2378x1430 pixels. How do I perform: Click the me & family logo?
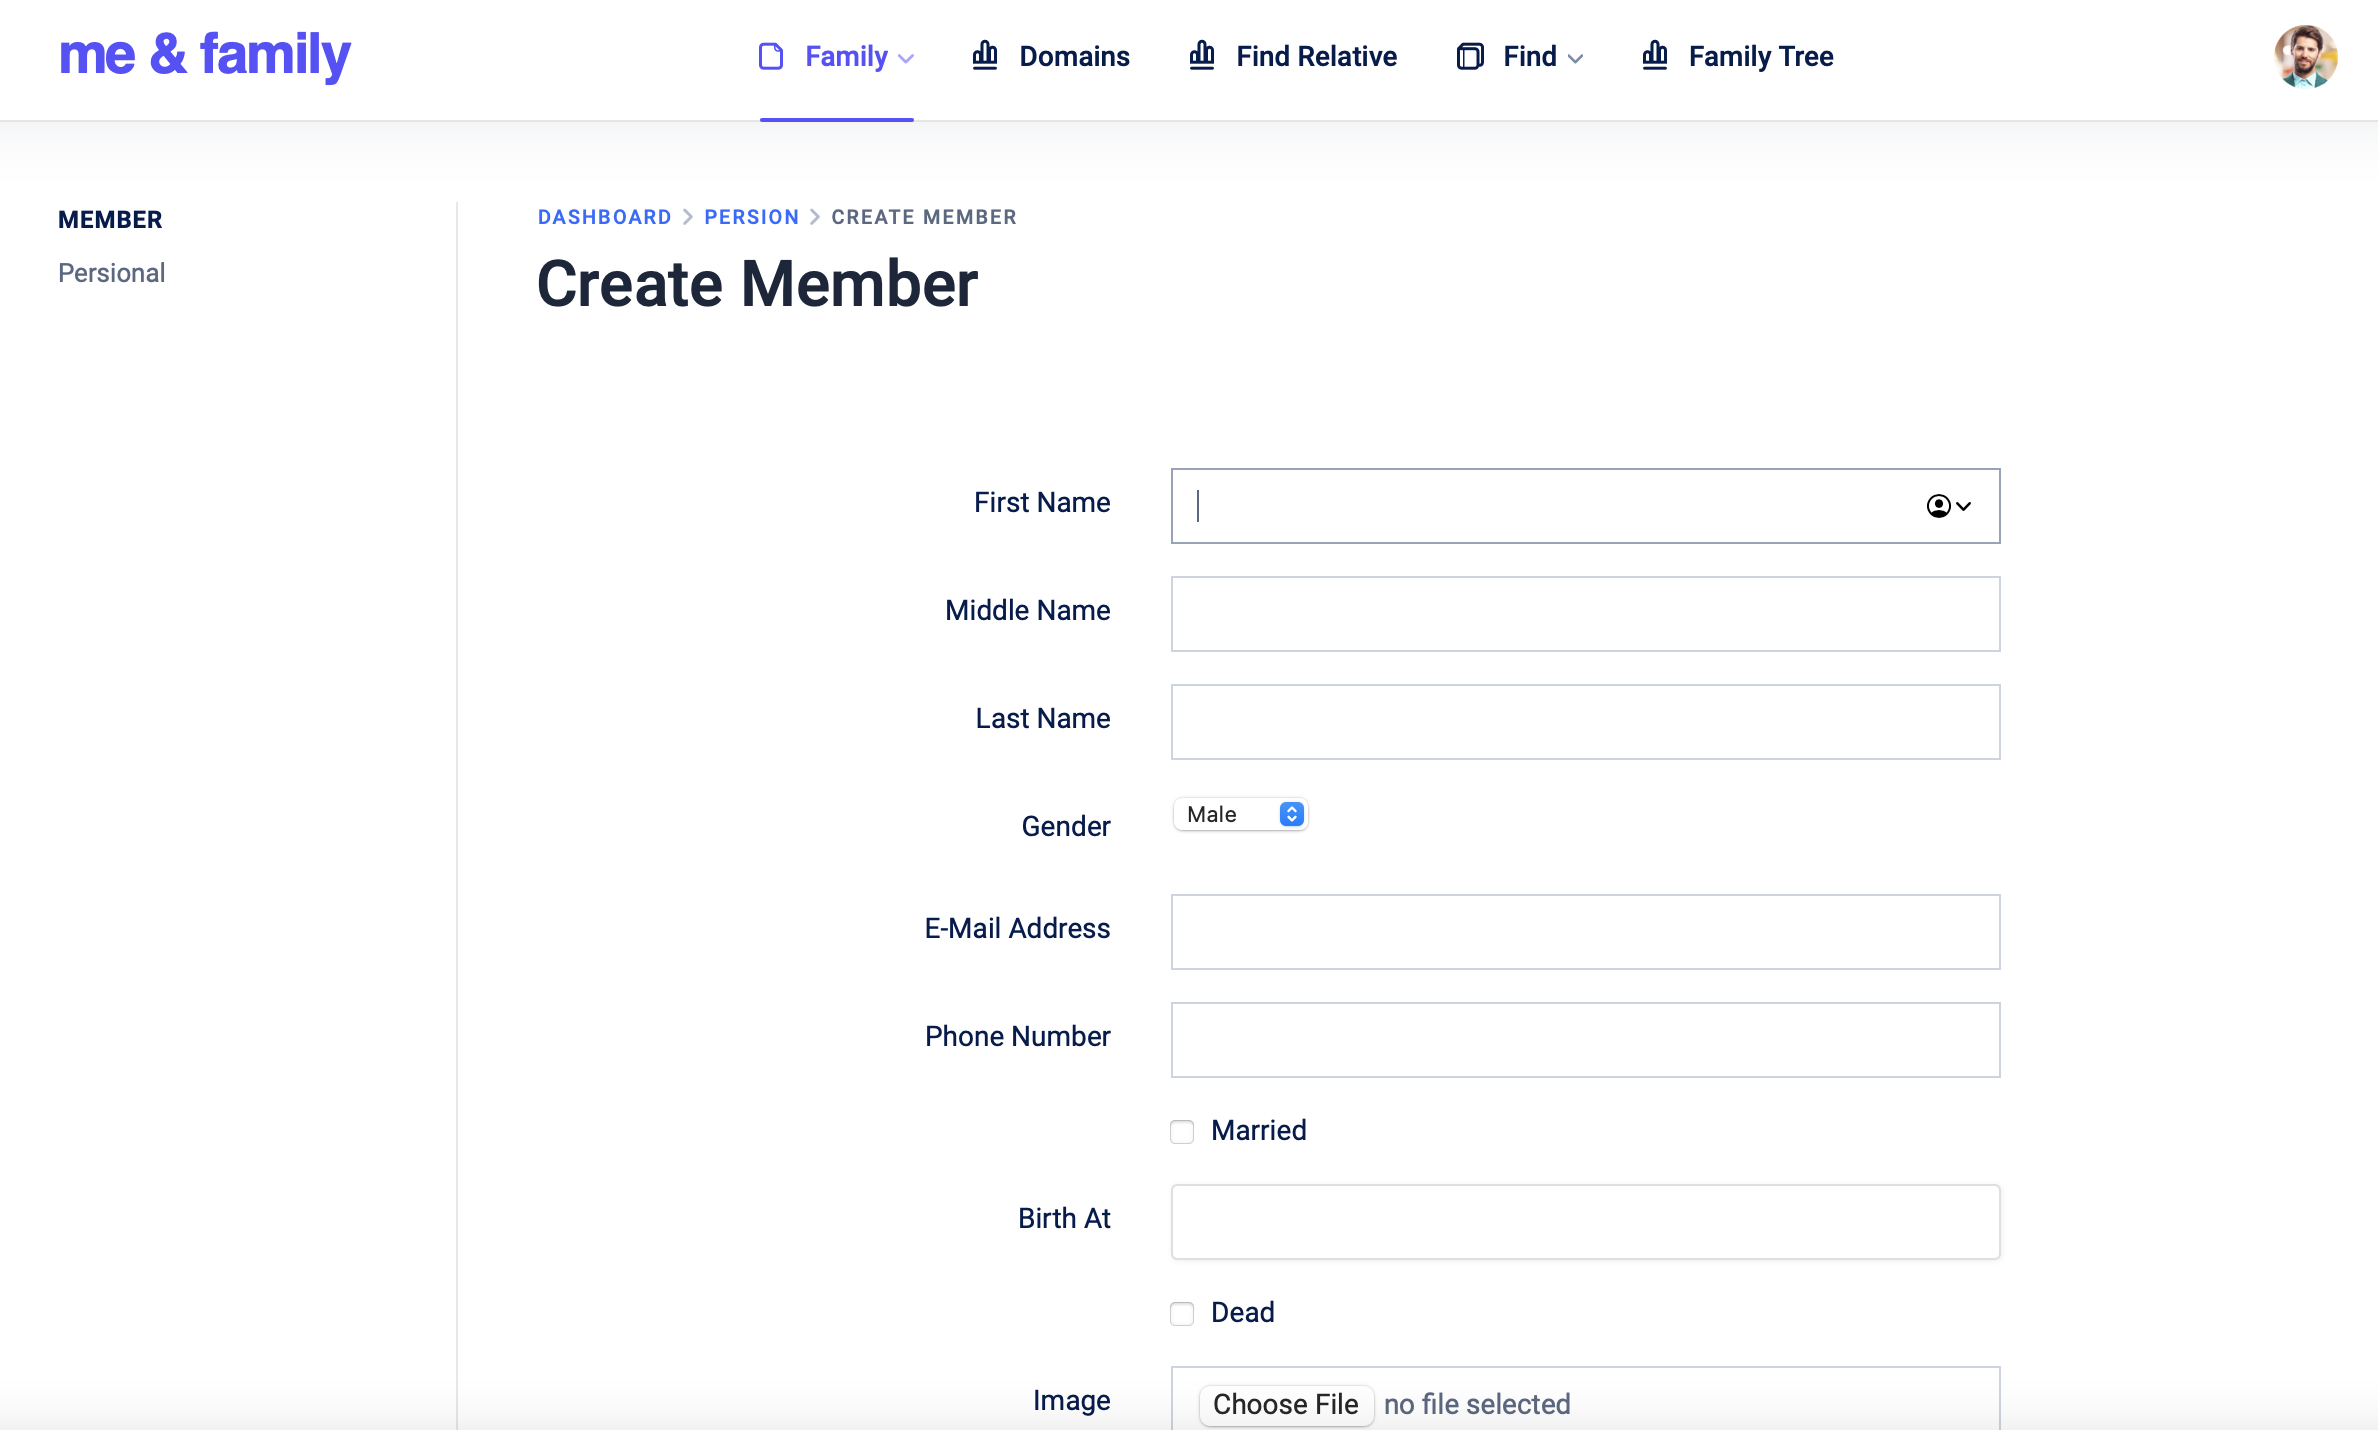[205, 55]
